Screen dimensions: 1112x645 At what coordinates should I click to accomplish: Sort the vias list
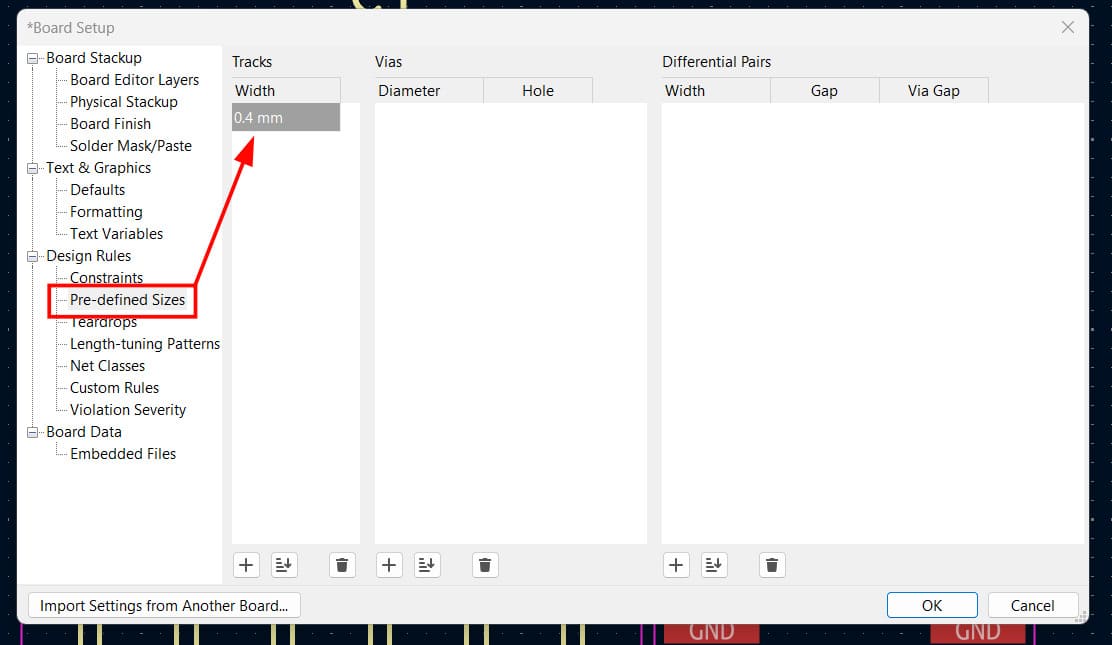427,565
